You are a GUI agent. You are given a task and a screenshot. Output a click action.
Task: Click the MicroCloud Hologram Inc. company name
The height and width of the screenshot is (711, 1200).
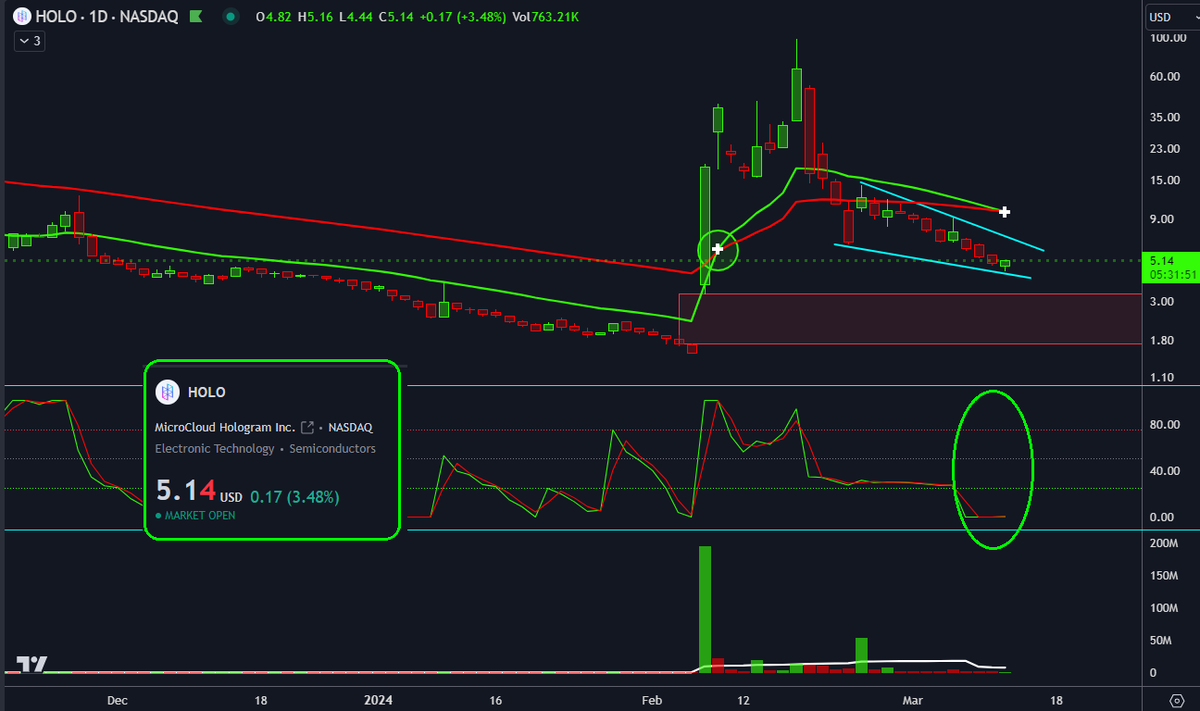(x=225, y=427)
